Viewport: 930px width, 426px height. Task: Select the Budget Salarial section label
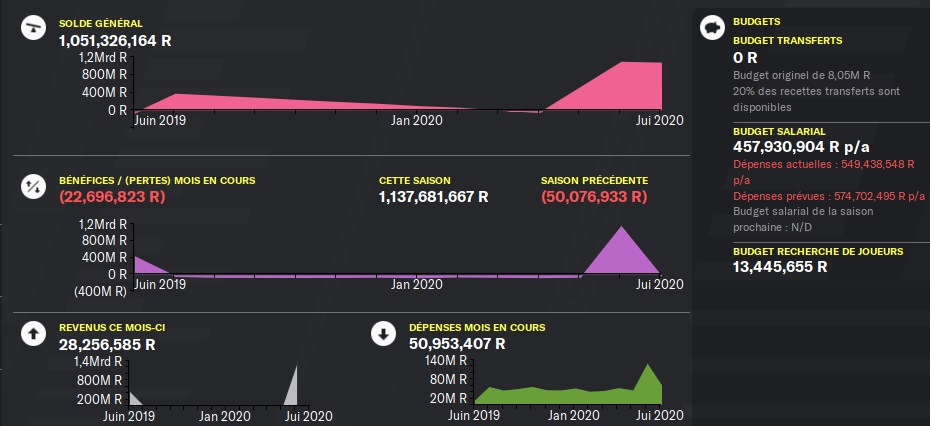[x=779, y=131]
